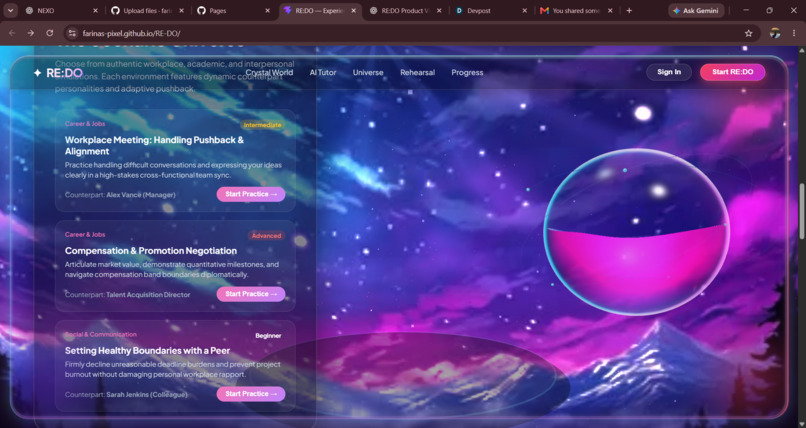This screenshot has width=806, height=428.
Task: Start Practice for Compensation & Promotion Negotiation
Action: (x=251, y=294)
